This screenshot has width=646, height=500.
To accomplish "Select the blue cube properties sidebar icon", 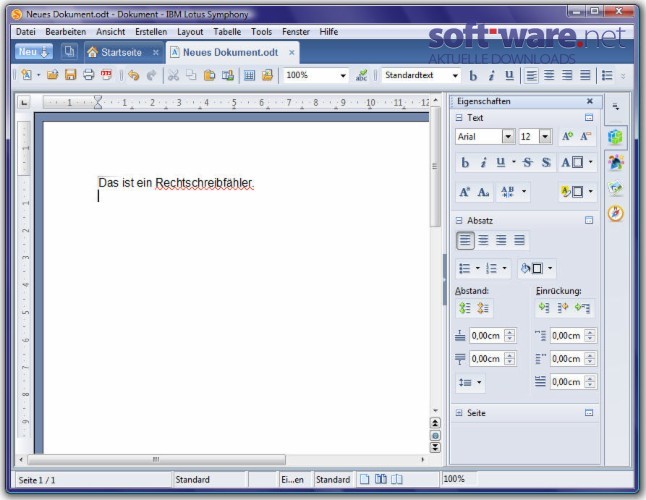I will 616,137.
